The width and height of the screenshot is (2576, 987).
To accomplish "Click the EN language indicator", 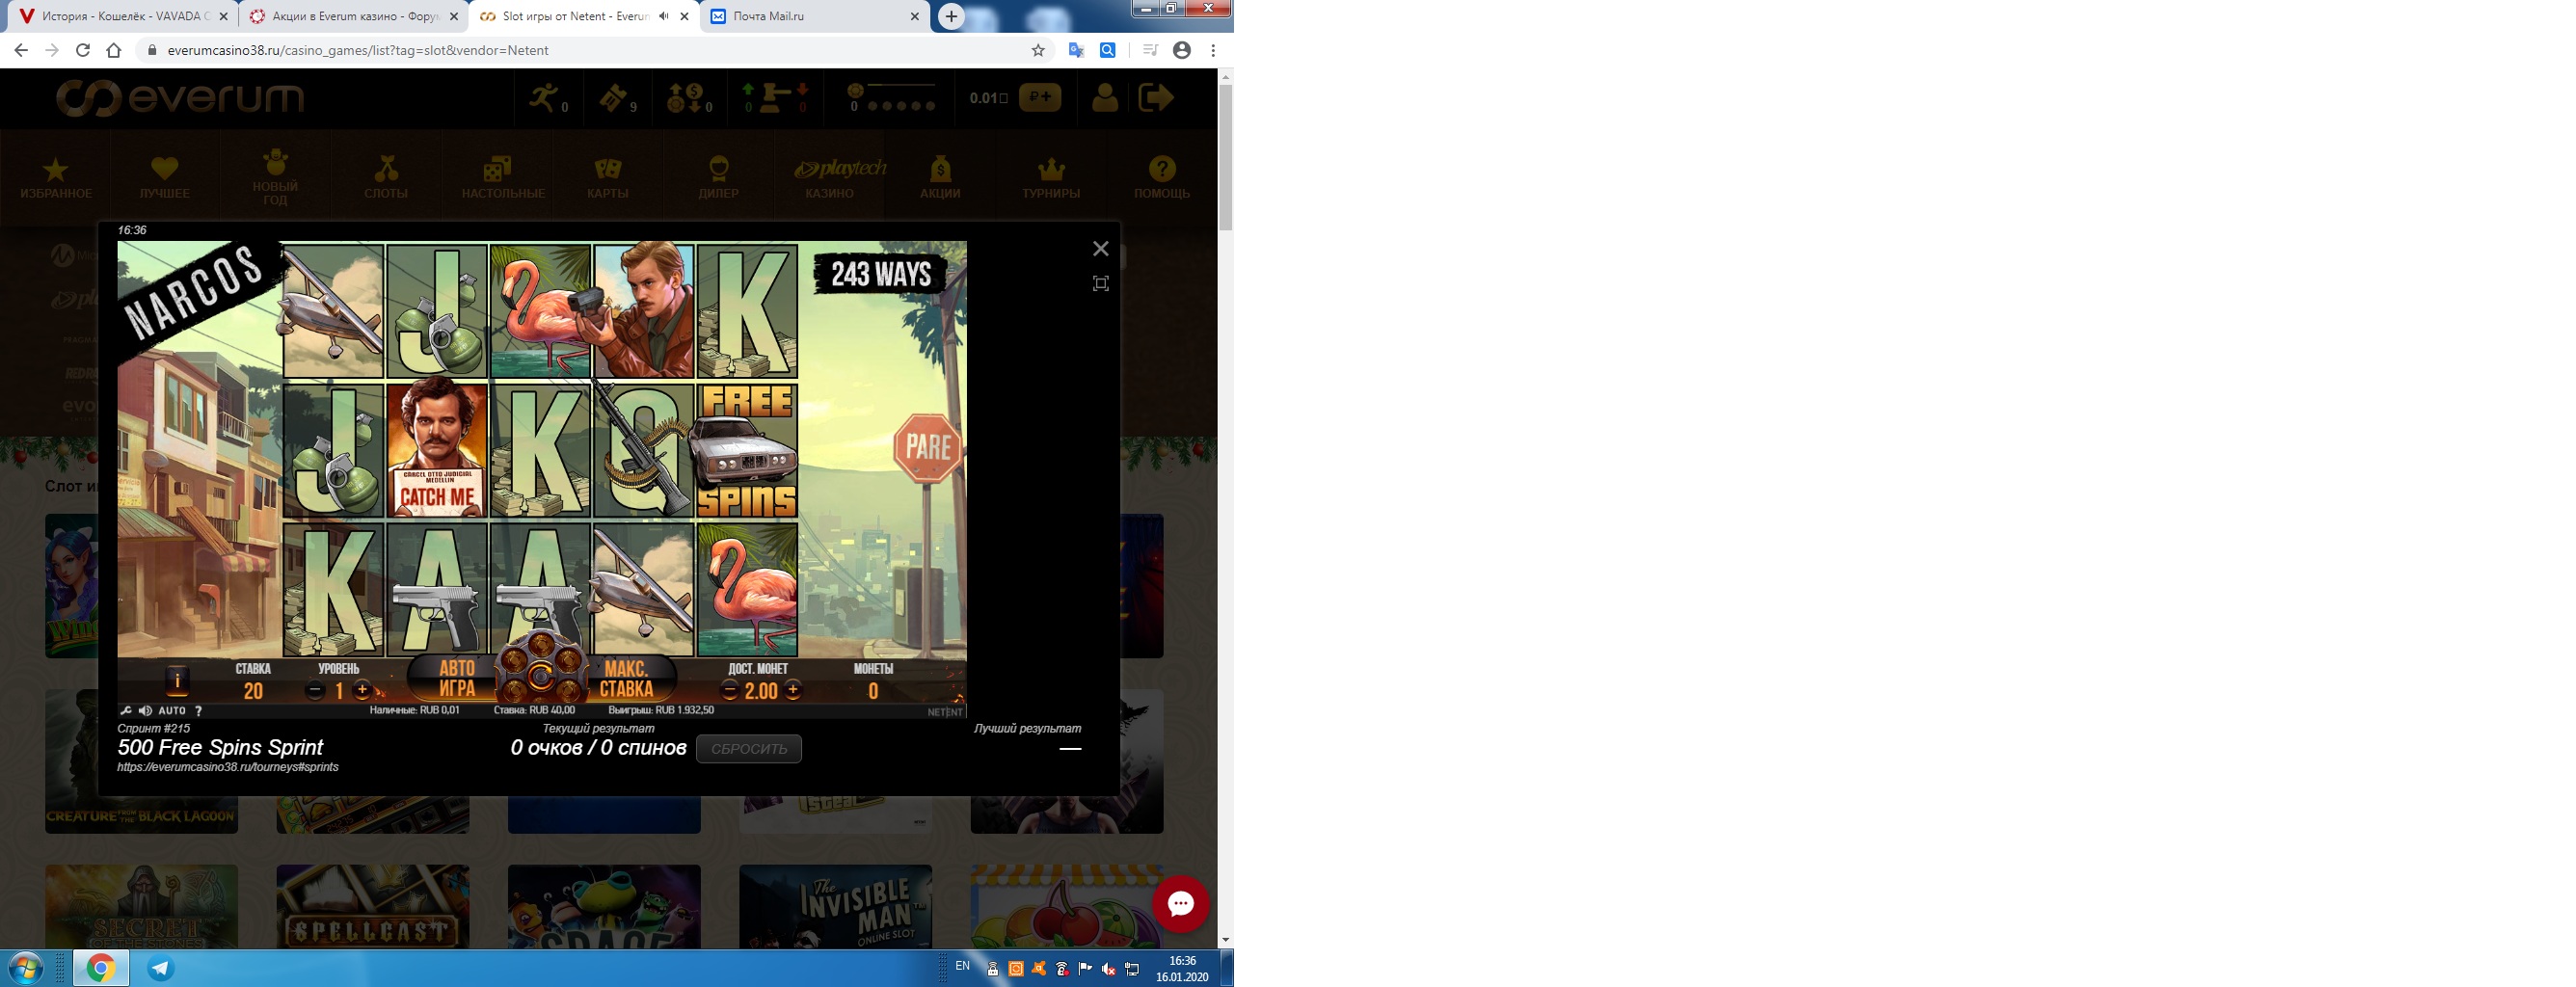I will coord(962,966).
